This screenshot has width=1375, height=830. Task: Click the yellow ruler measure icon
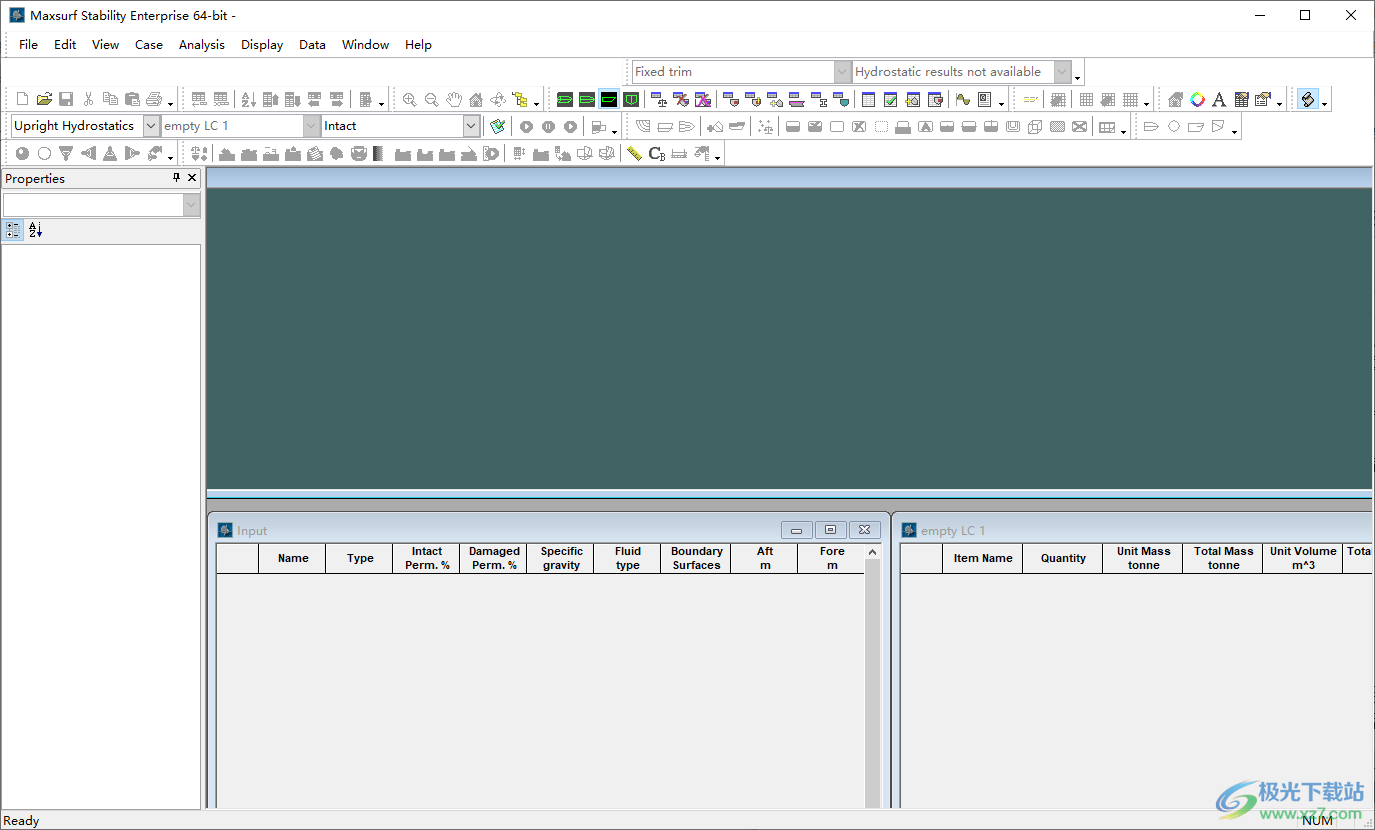(634, 153)
